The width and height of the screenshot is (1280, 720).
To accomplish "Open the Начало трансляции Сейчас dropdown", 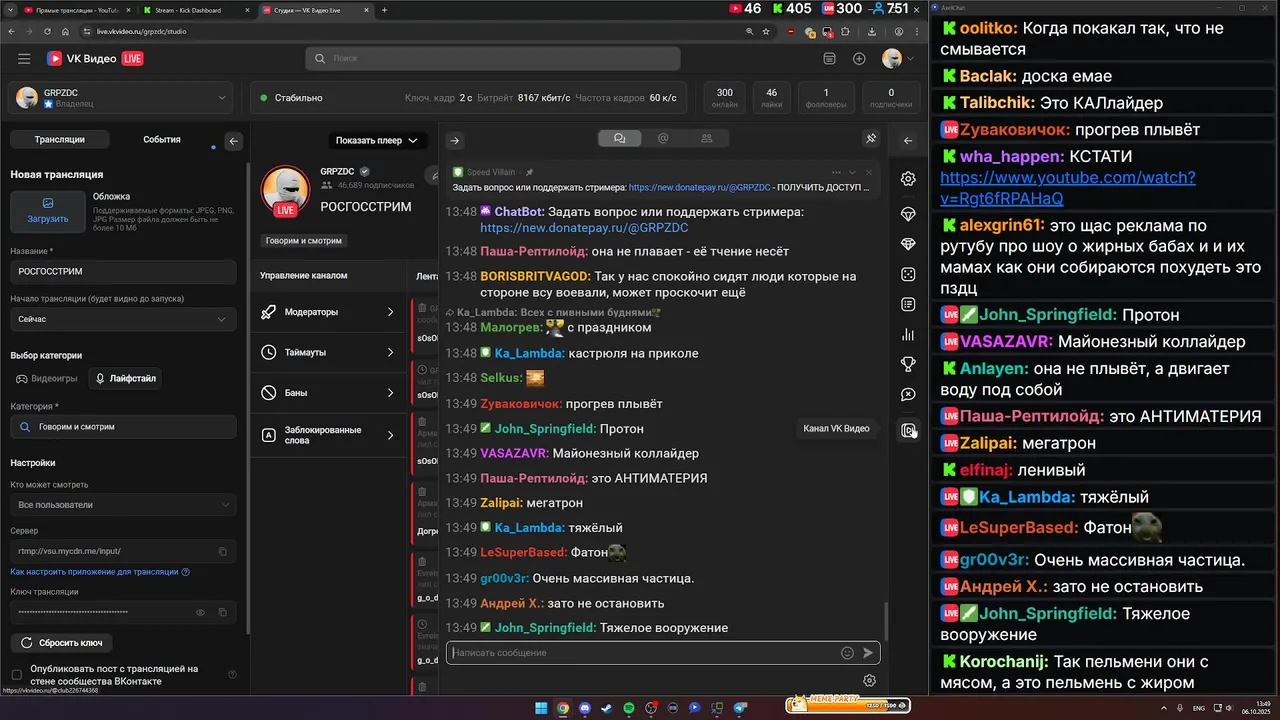I will click(x=123, y=319).
